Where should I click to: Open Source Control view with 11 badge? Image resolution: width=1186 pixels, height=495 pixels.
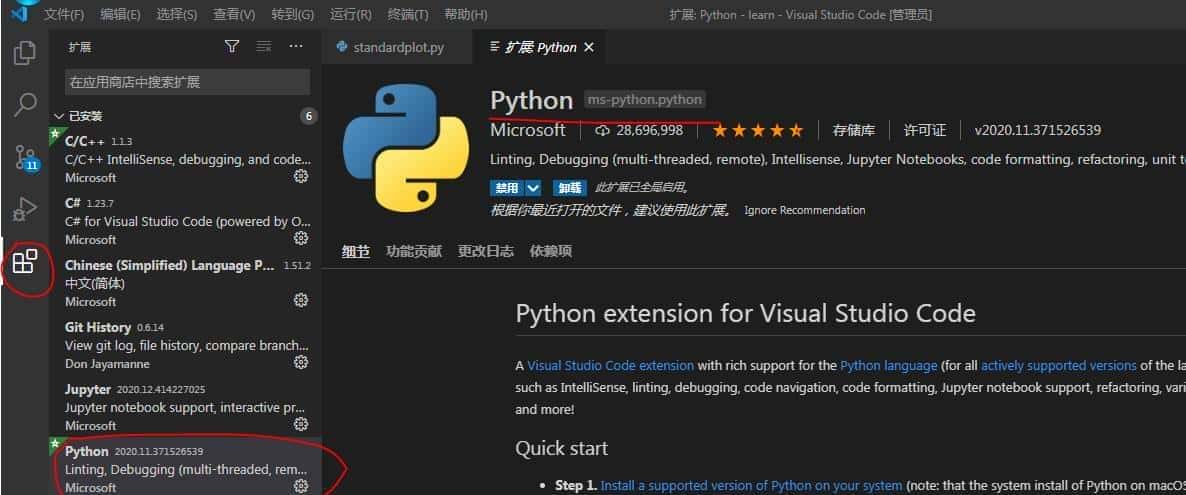coord(26,157)
